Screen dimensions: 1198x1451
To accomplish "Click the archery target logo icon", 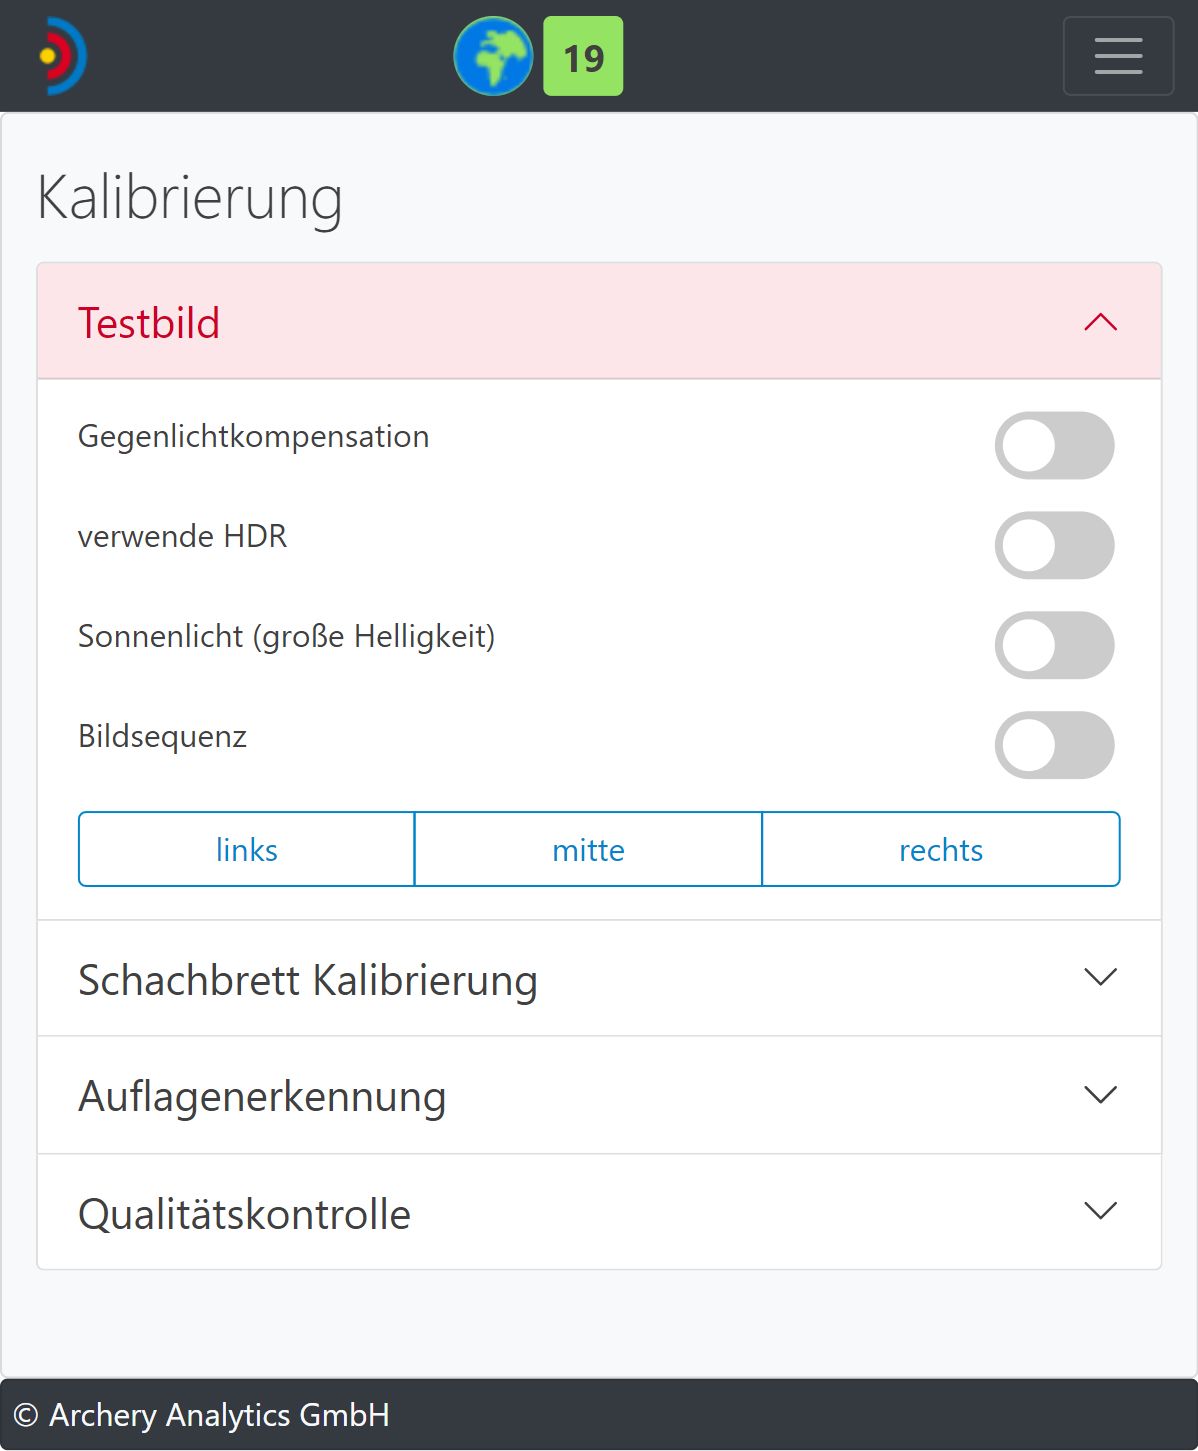I will (x=62, y=56).
